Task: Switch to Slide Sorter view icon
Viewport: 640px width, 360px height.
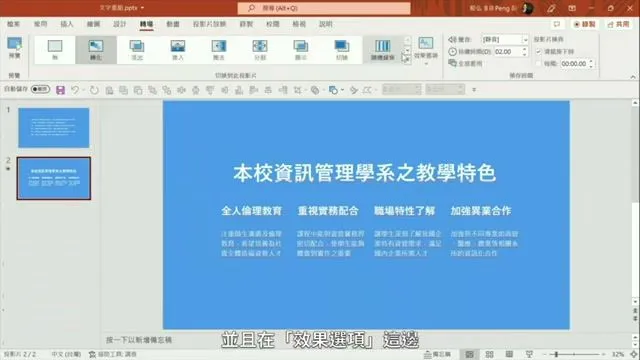Action: coord(489,354)
